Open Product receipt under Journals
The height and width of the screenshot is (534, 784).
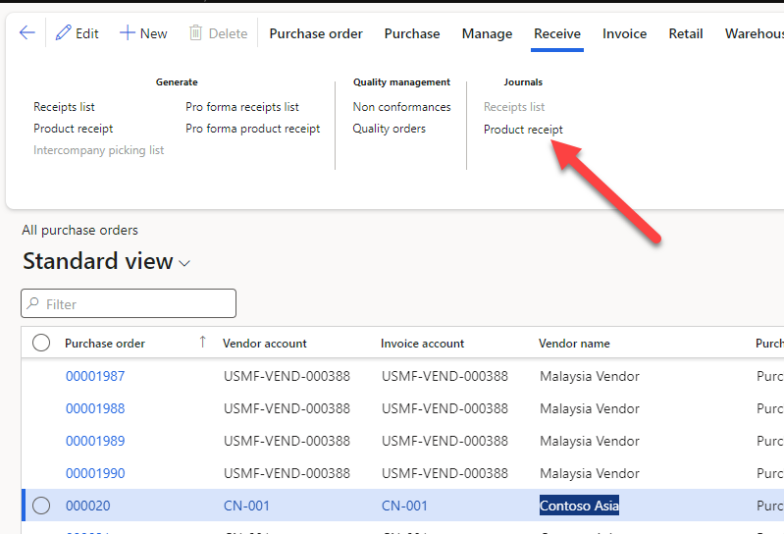coord(523,129)
